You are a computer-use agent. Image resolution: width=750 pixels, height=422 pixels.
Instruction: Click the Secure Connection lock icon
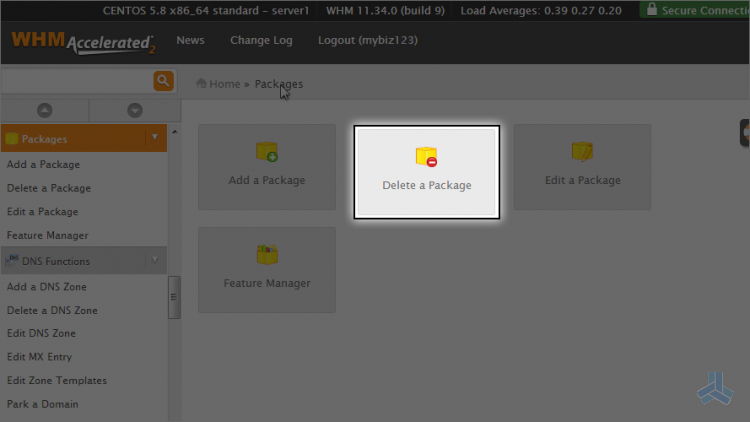651,9
